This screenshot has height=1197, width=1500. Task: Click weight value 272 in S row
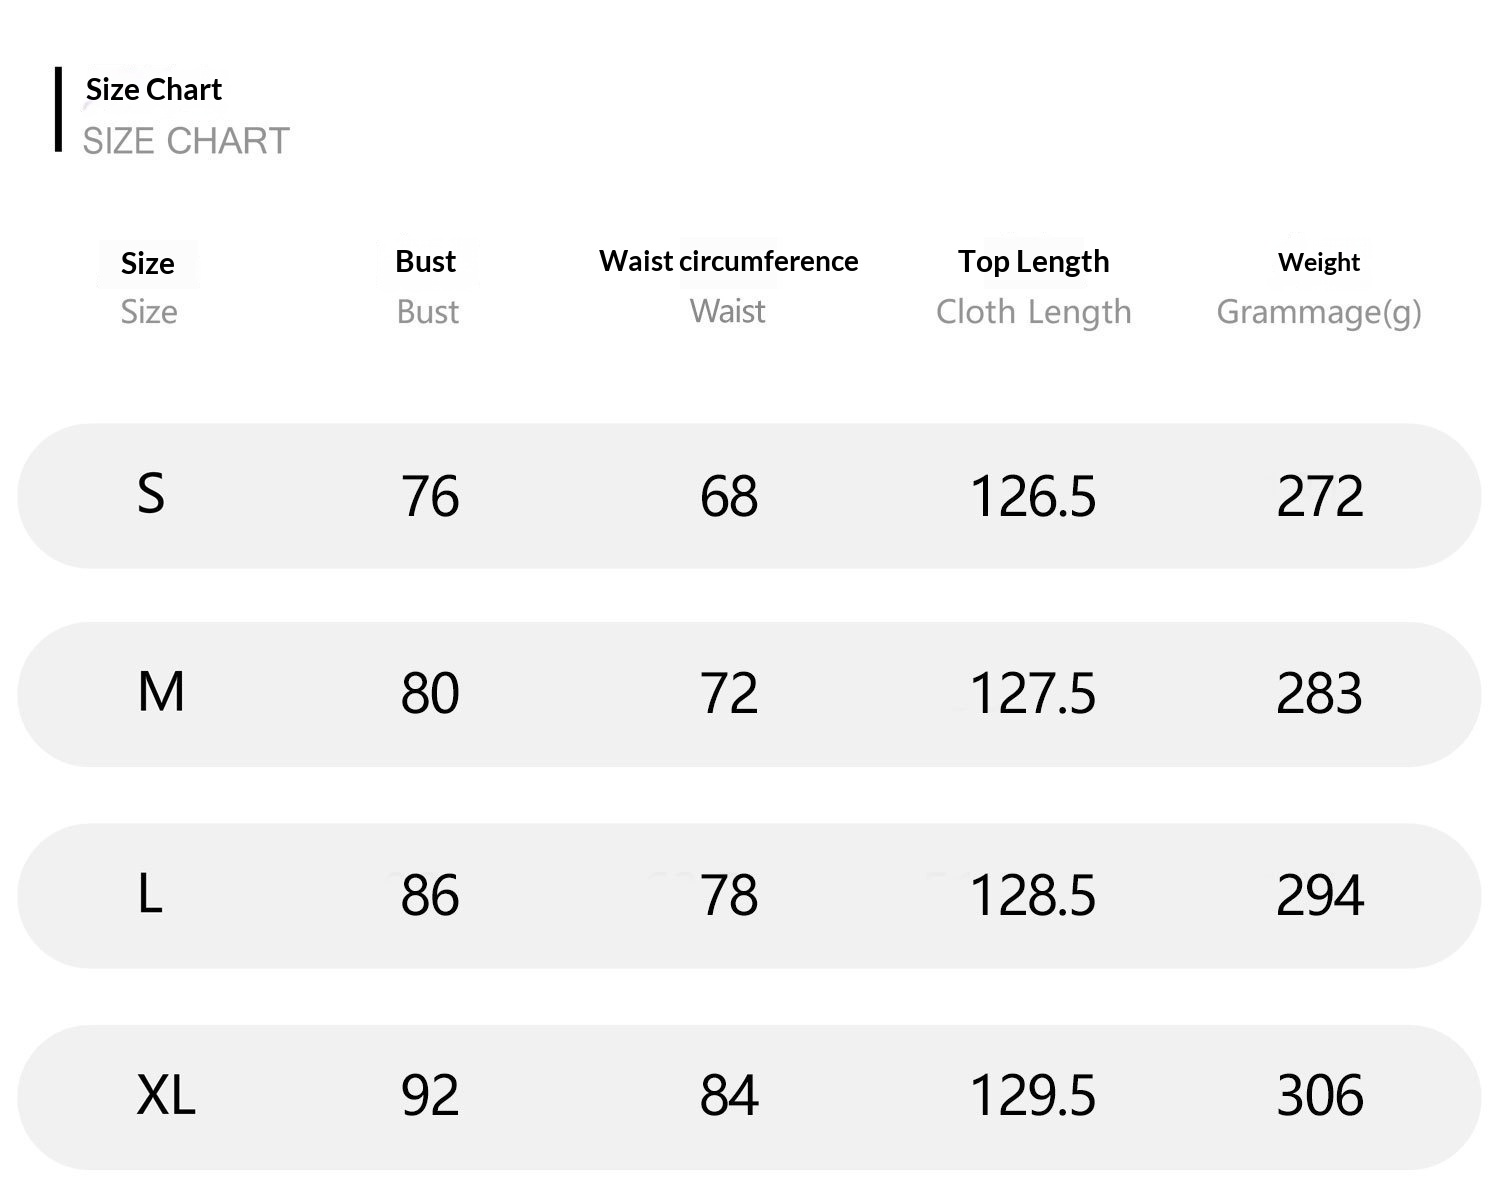click(1320, 496)
